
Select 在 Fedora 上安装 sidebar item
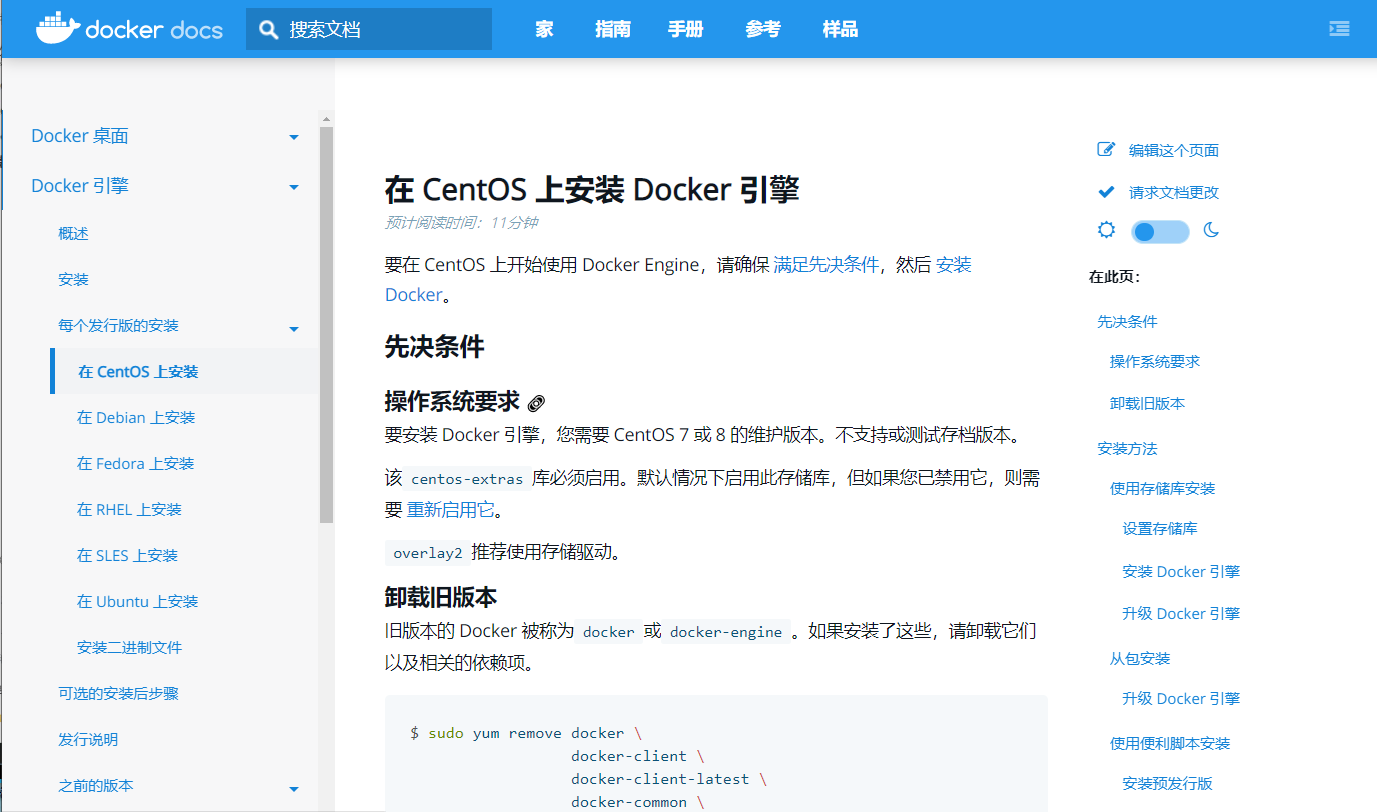point(136,463)
